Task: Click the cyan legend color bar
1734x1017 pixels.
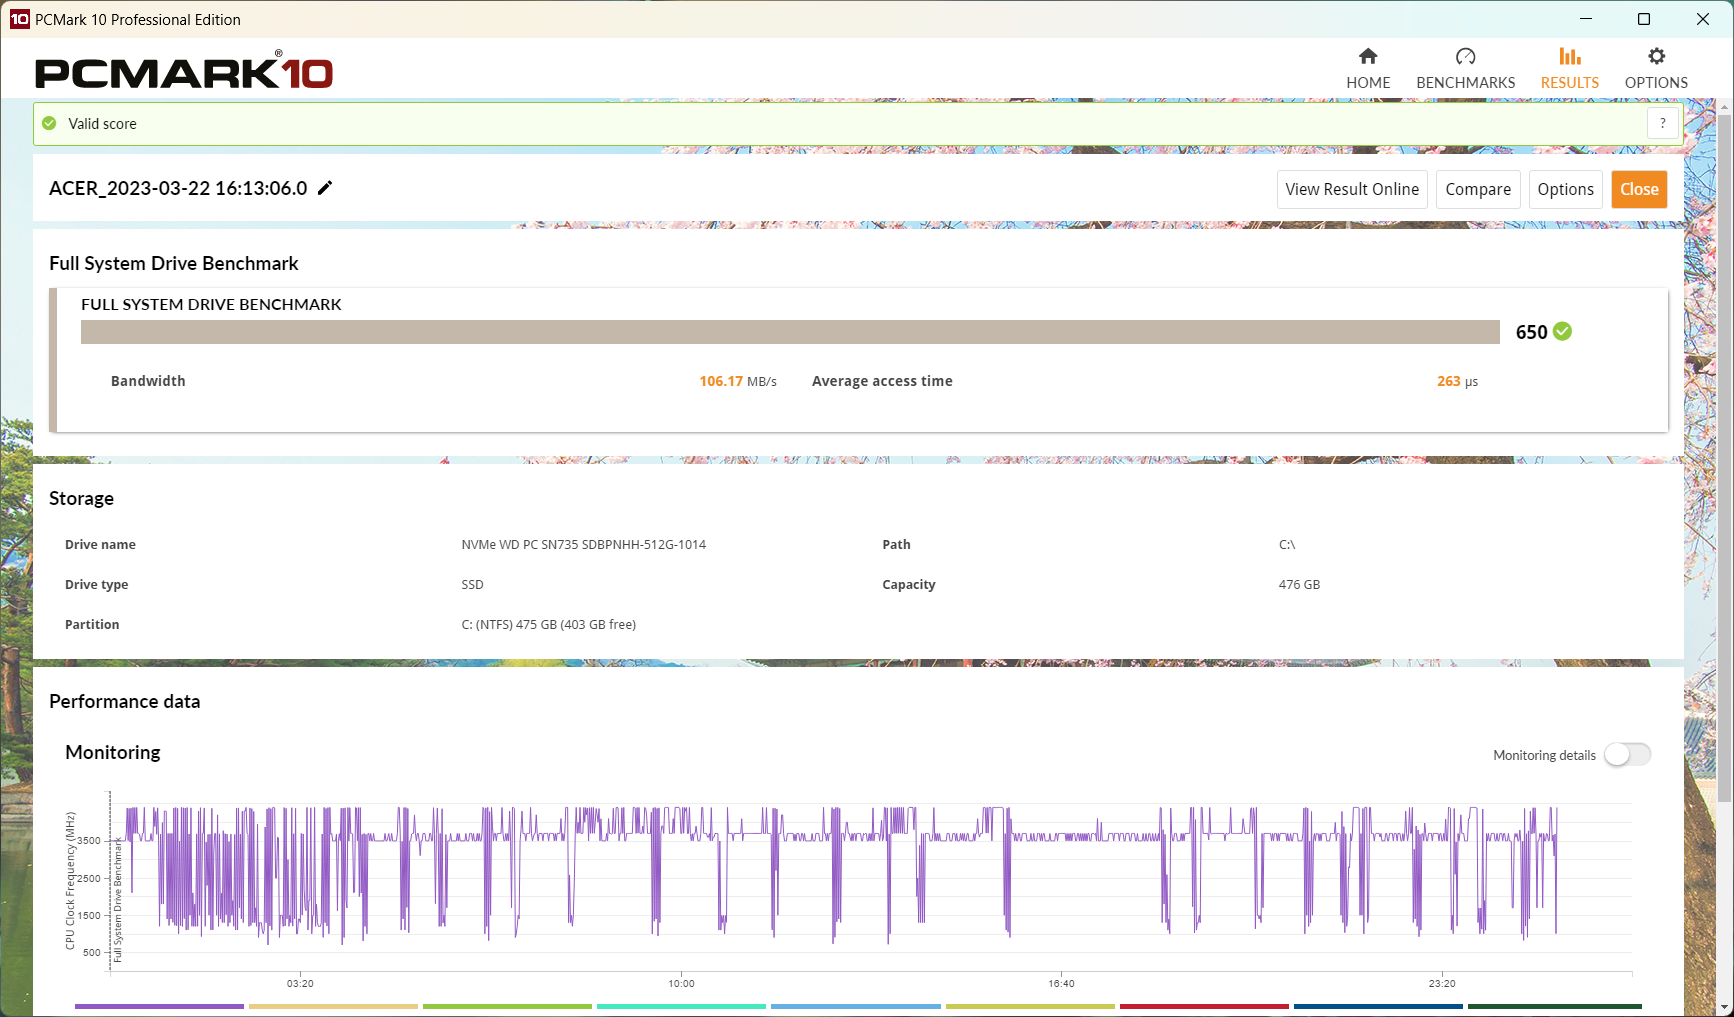Action: coord(681,1006)
